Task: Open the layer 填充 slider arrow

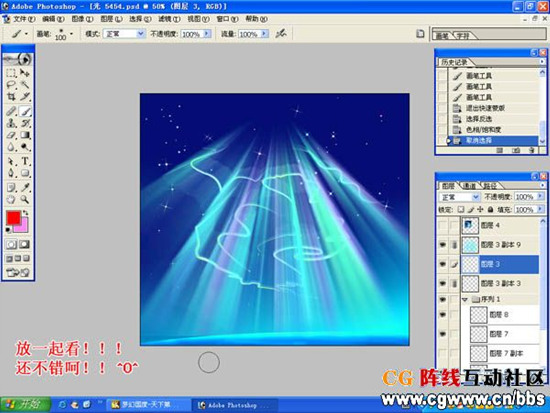Action: click(541, 209)
